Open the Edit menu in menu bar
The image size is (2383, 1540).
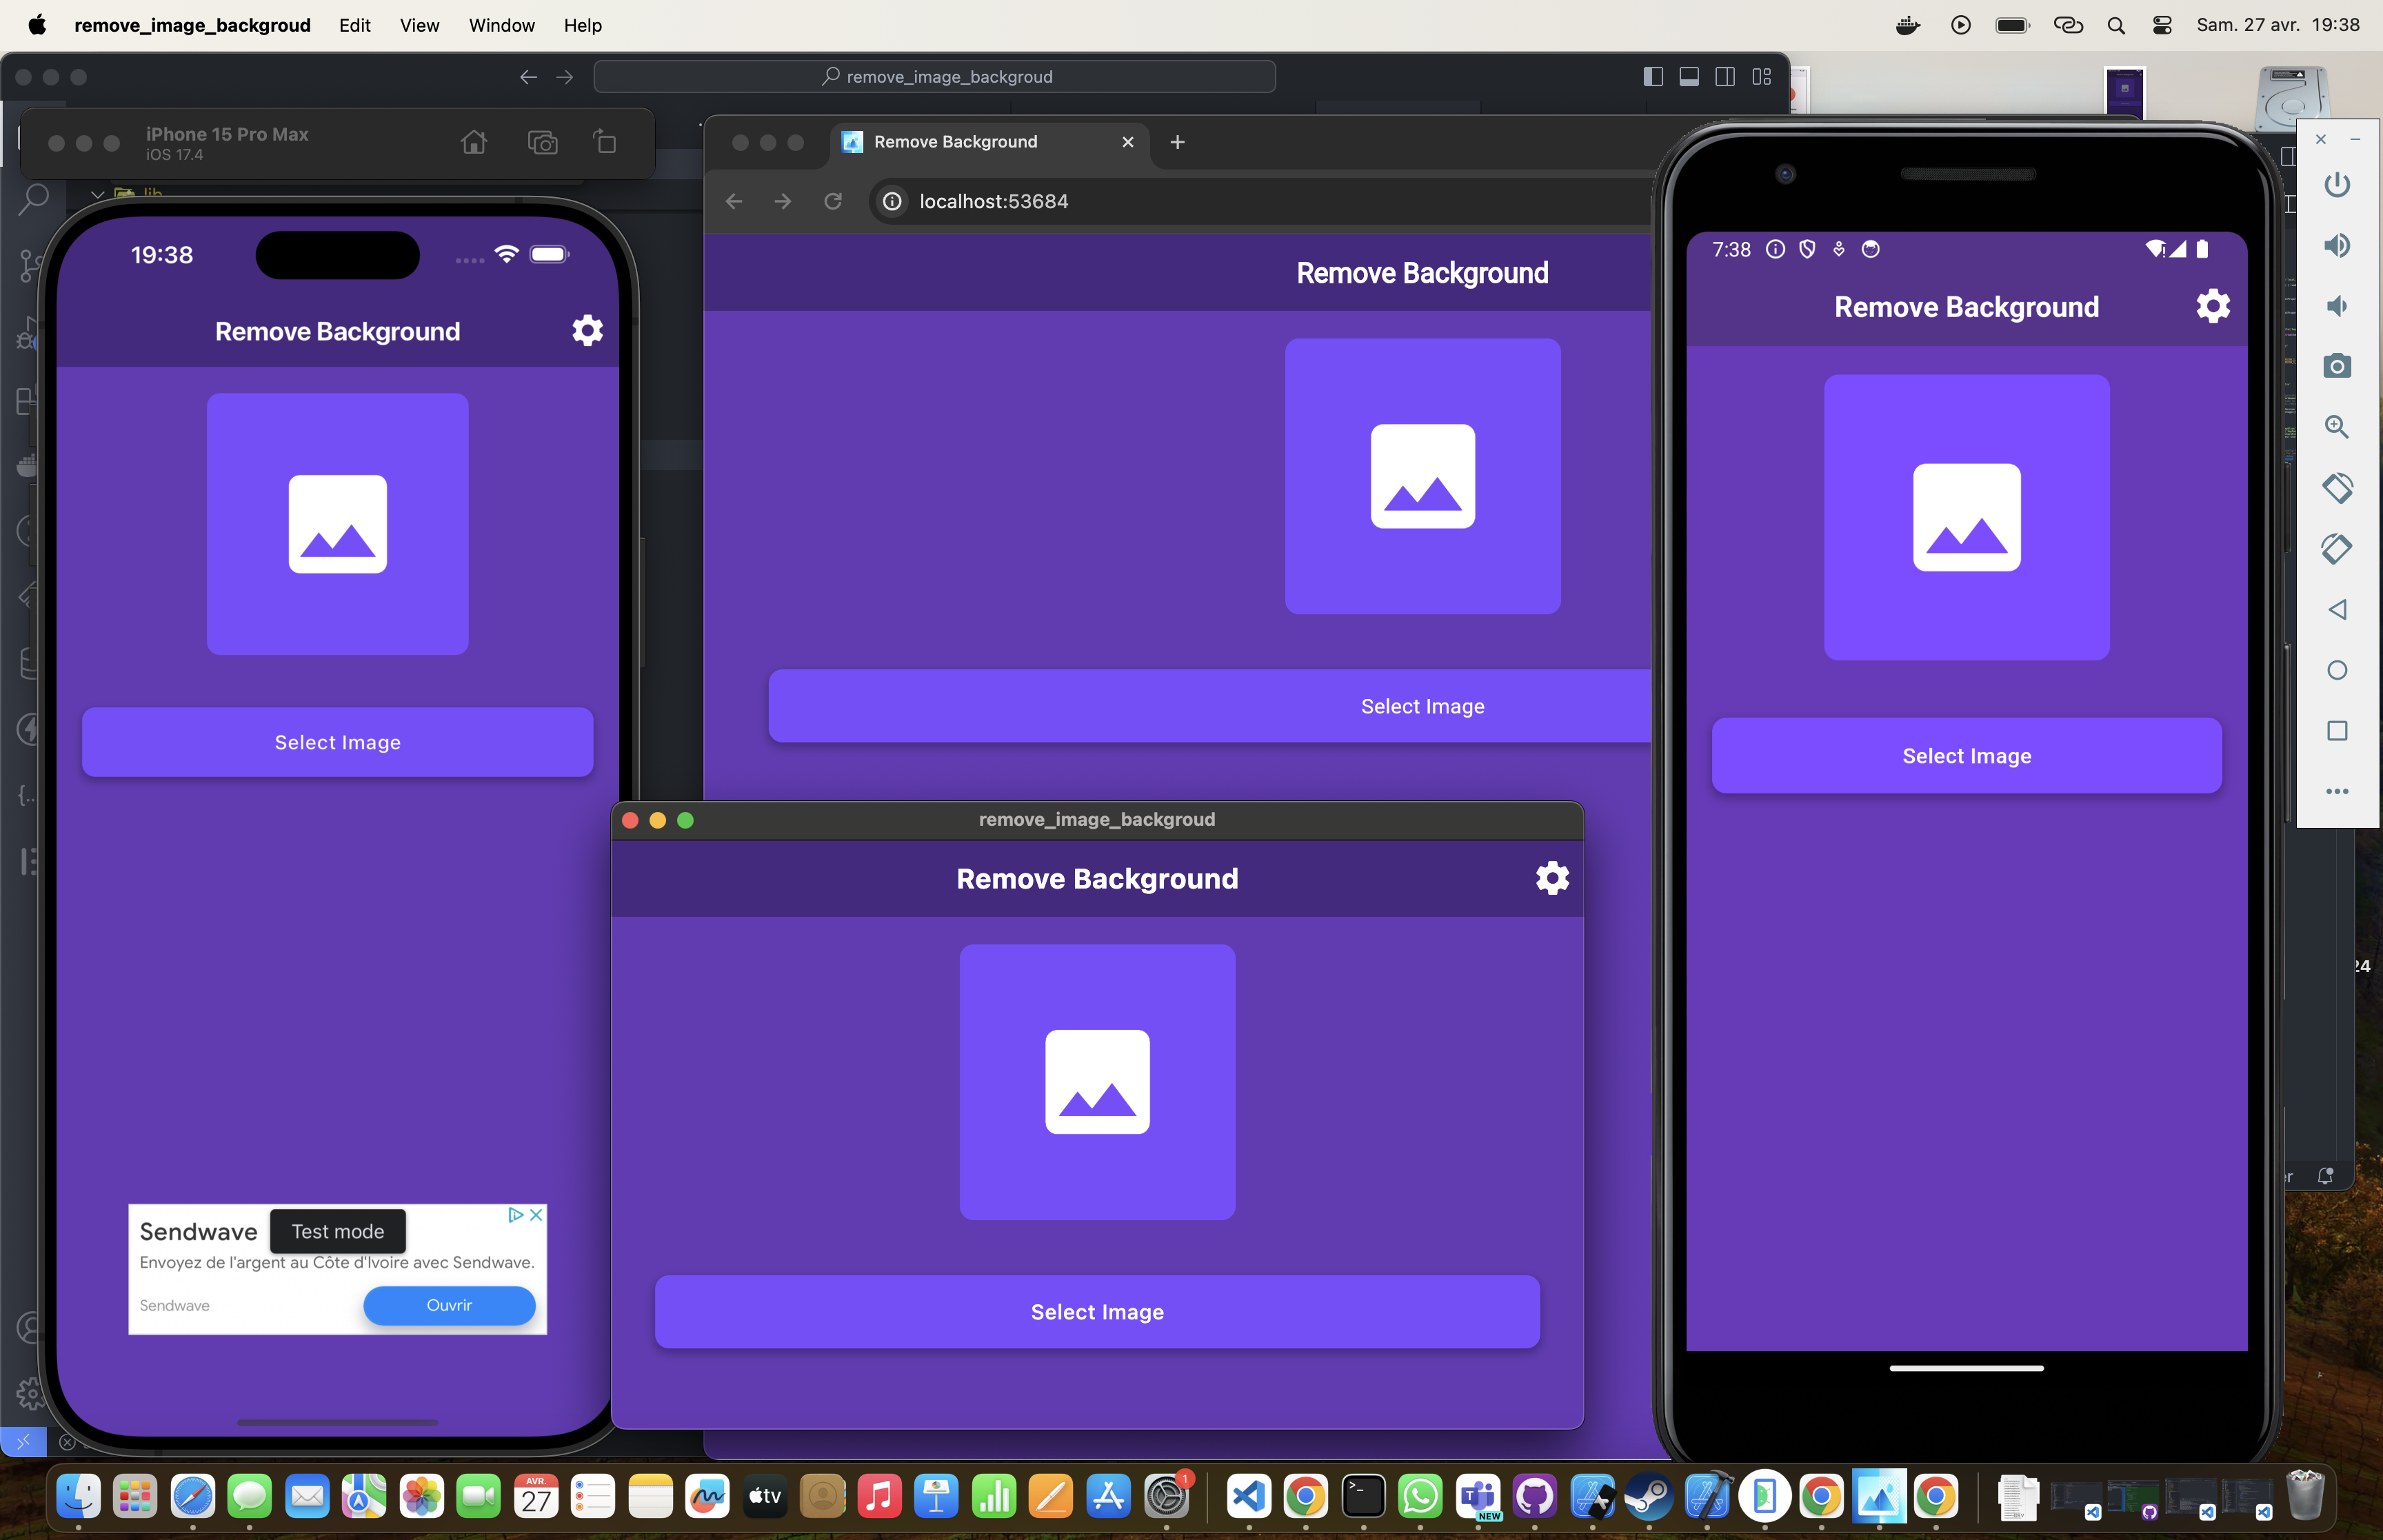pos(354,25)
